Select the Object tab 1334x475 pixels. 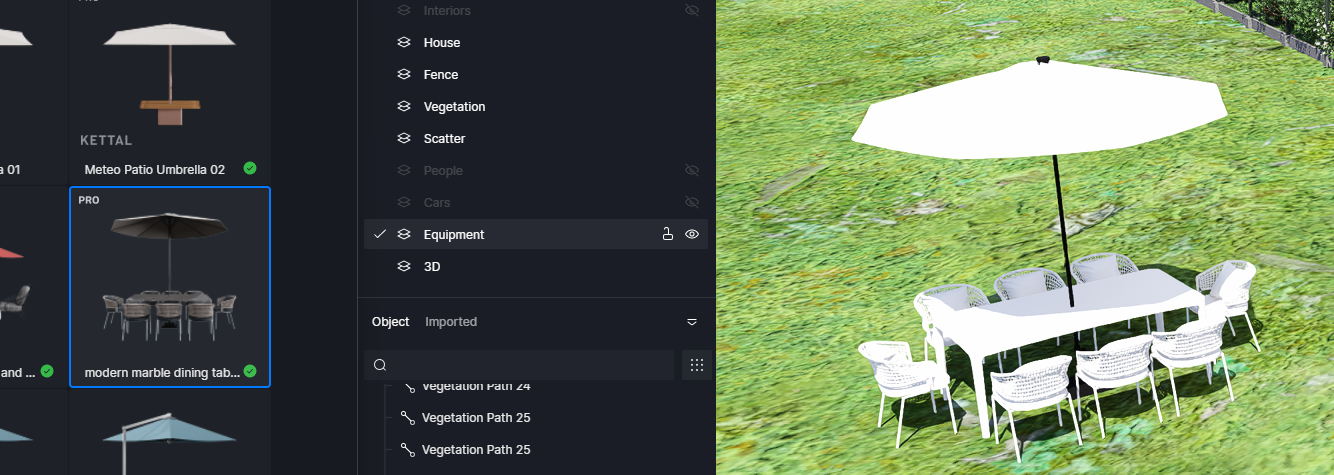point(390,322)
